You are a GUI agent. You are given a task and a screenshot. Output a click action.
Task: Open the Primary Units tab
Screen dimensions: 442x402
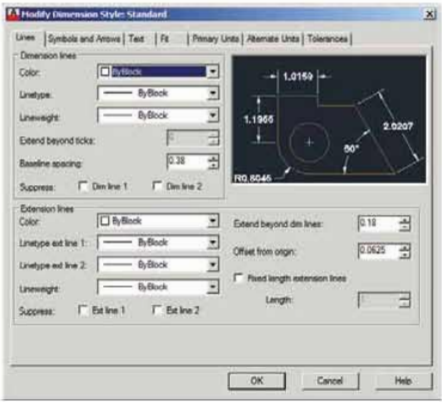216,39
